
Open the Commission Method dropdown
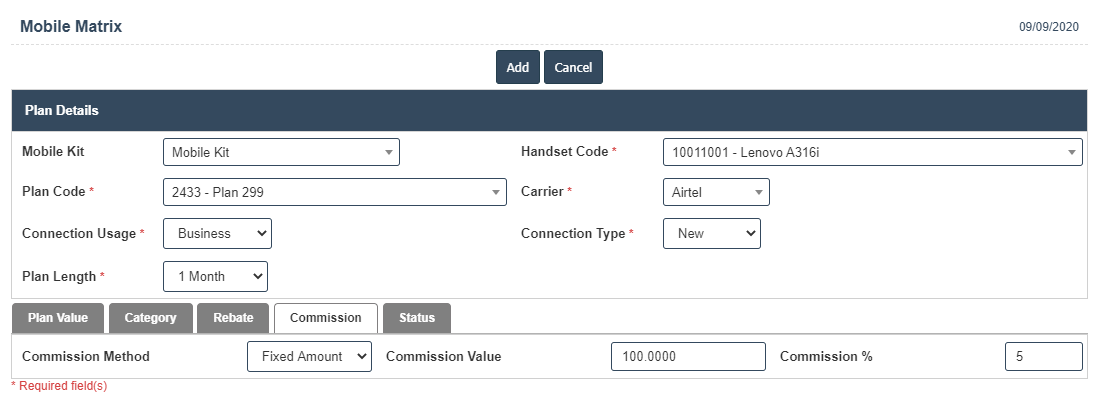click(309, 356)
